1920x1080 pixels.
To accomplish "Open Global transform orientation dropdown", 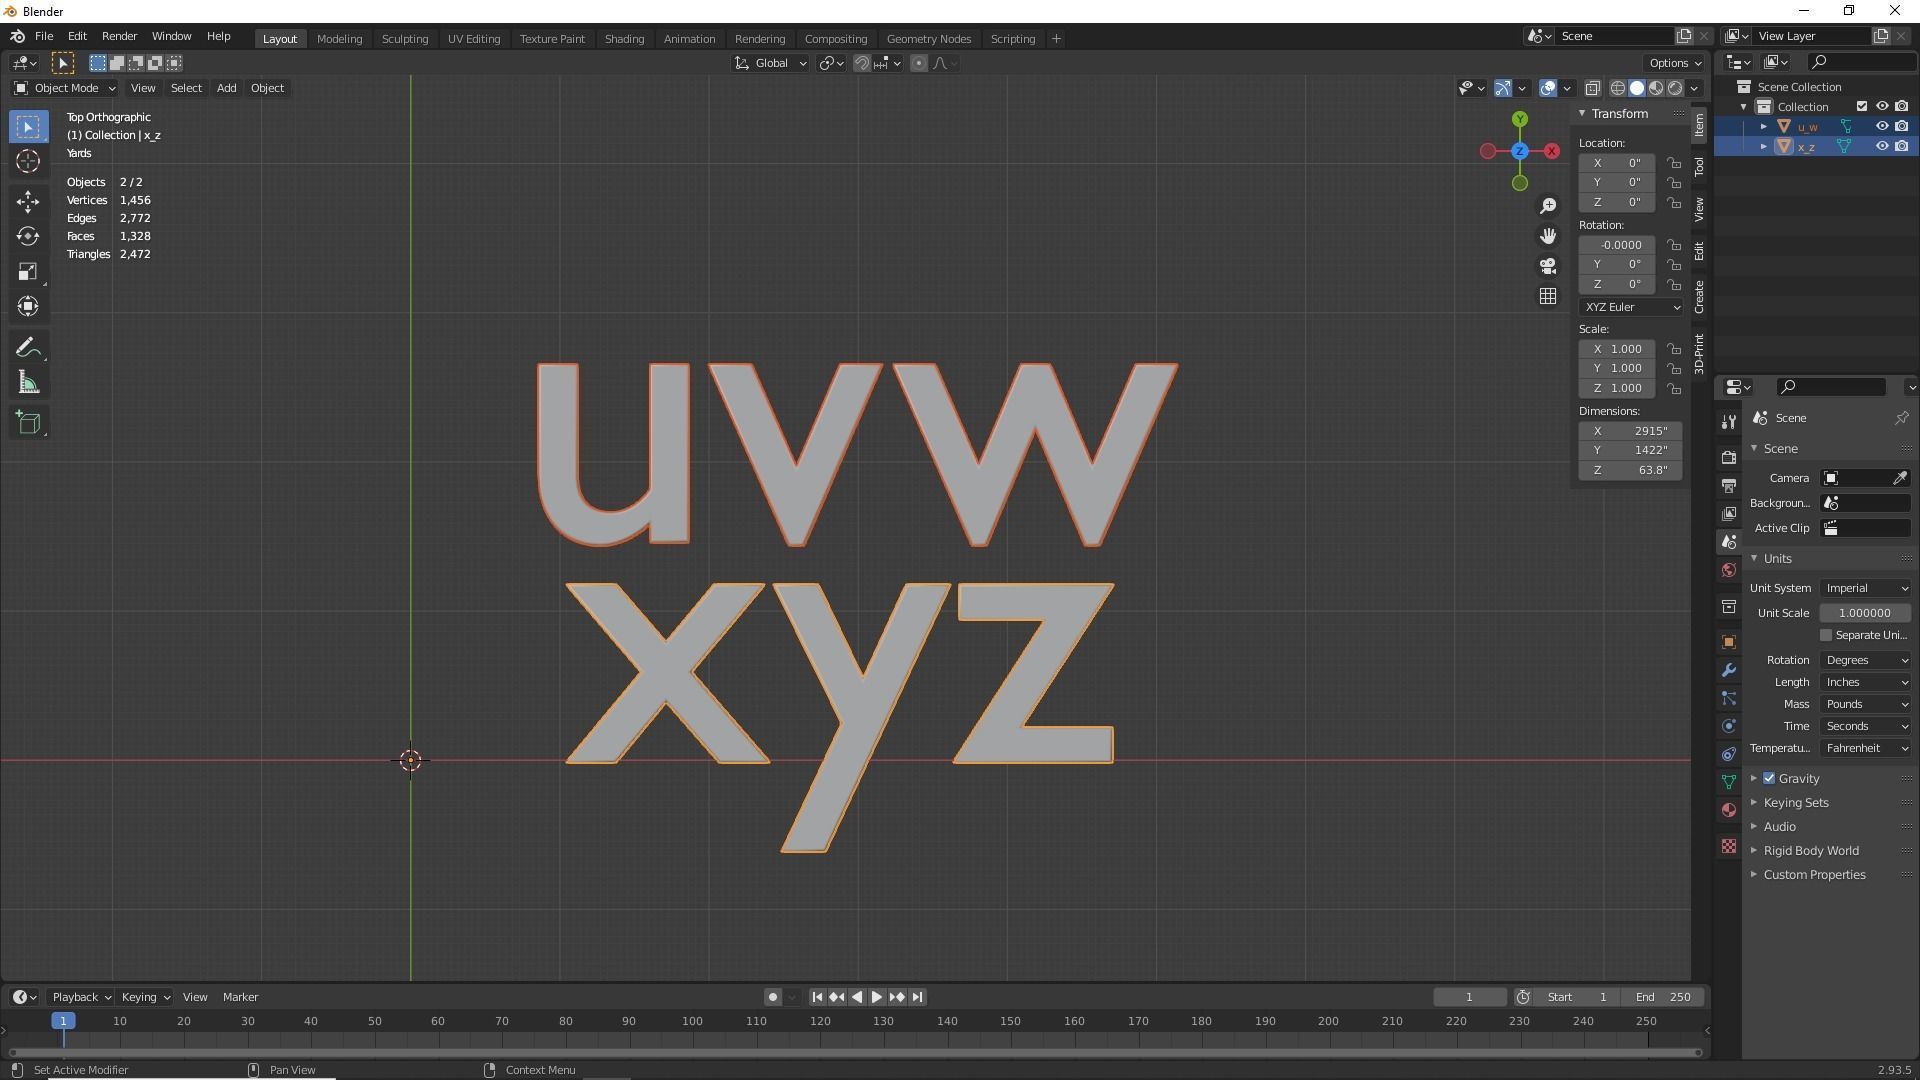I will click(x=770, y=63).
